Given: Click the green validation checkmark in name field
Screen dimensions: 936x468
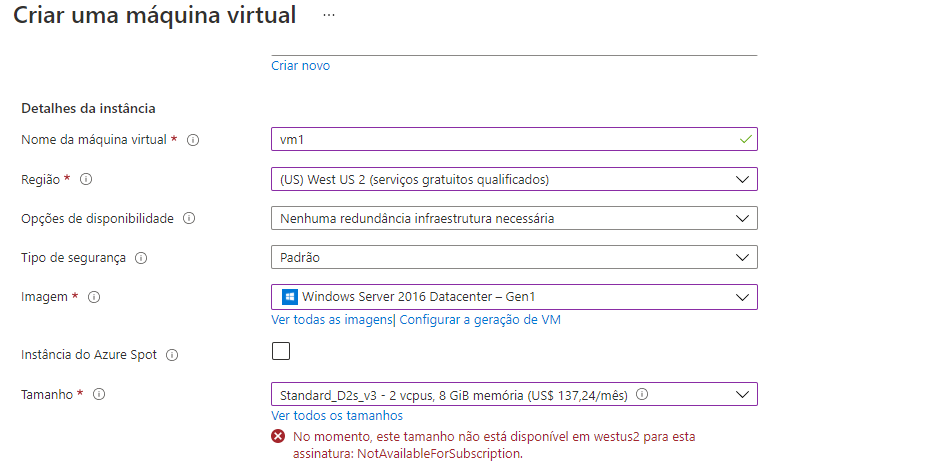Looking at the screenshot, I should pyautogui.click(x=745, y=139).
